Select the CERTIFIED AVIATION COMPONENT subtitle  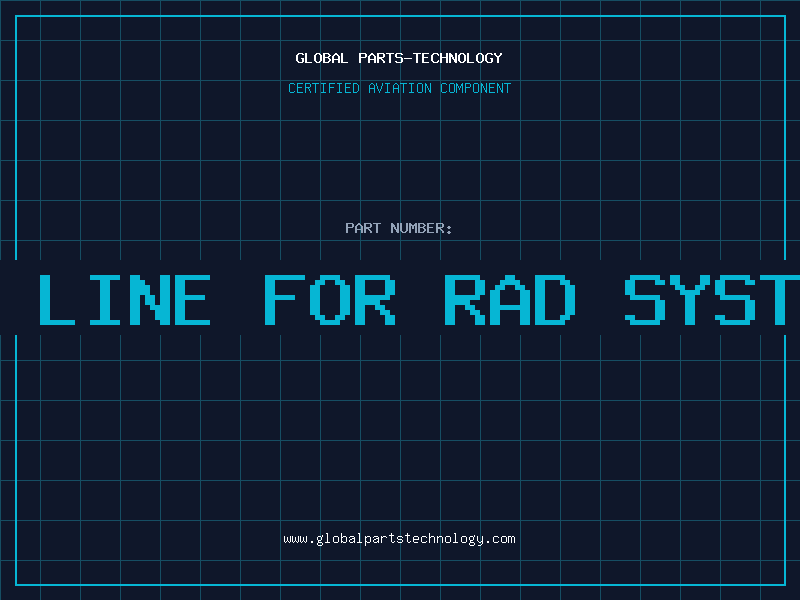pos(399,88)
